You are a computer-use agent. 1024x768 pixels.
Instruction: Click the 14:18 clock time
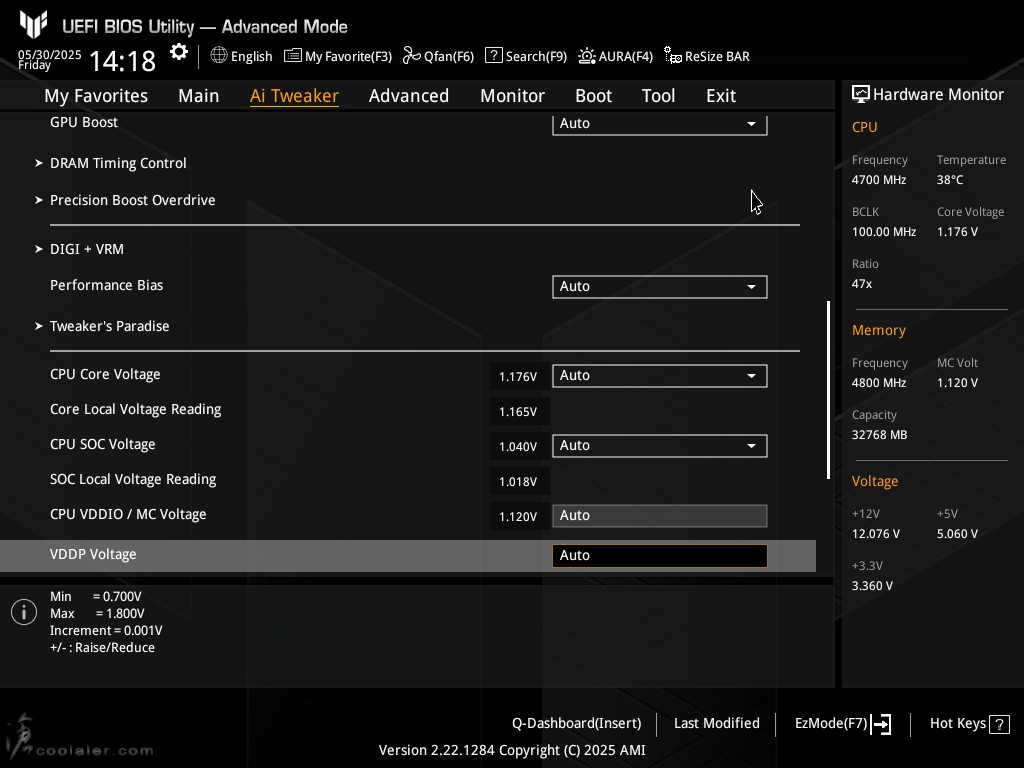click(x=122, y=61)
